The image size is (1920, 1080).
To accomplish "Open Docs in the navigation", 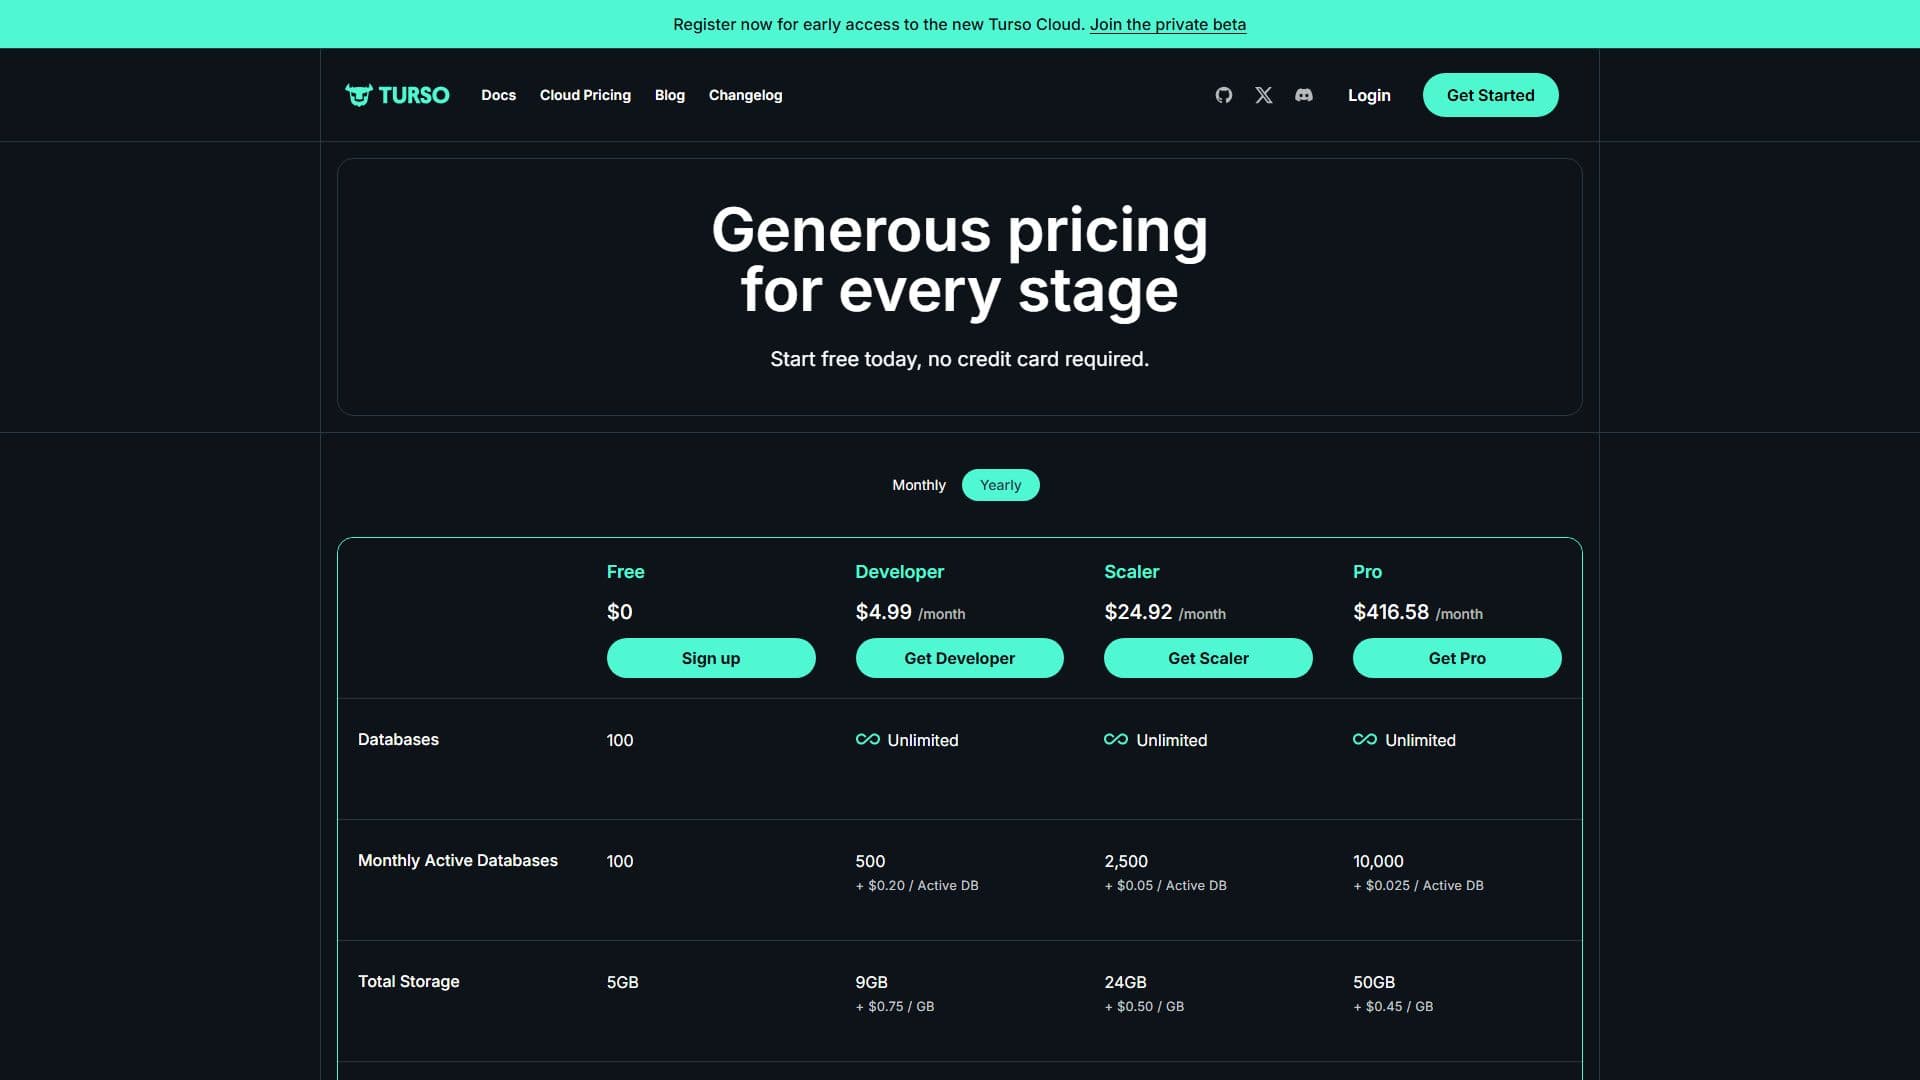I will point(498,95).
